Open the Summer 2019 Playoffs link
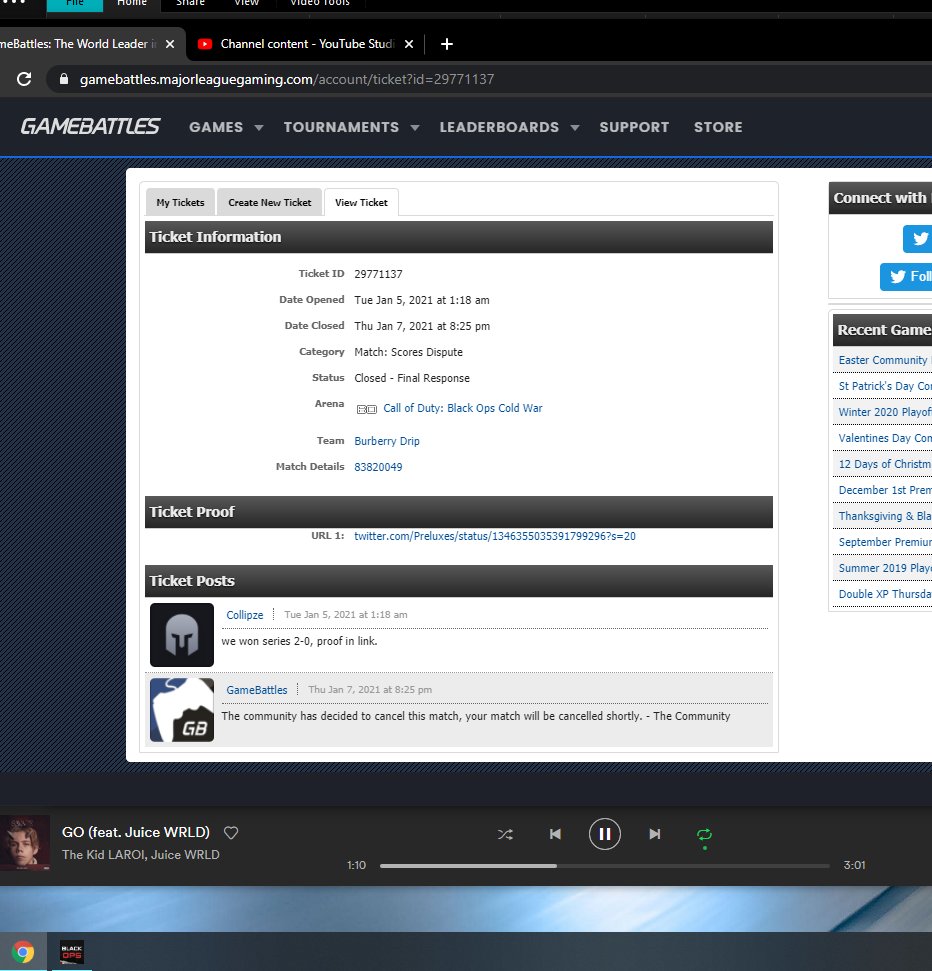 884,568
